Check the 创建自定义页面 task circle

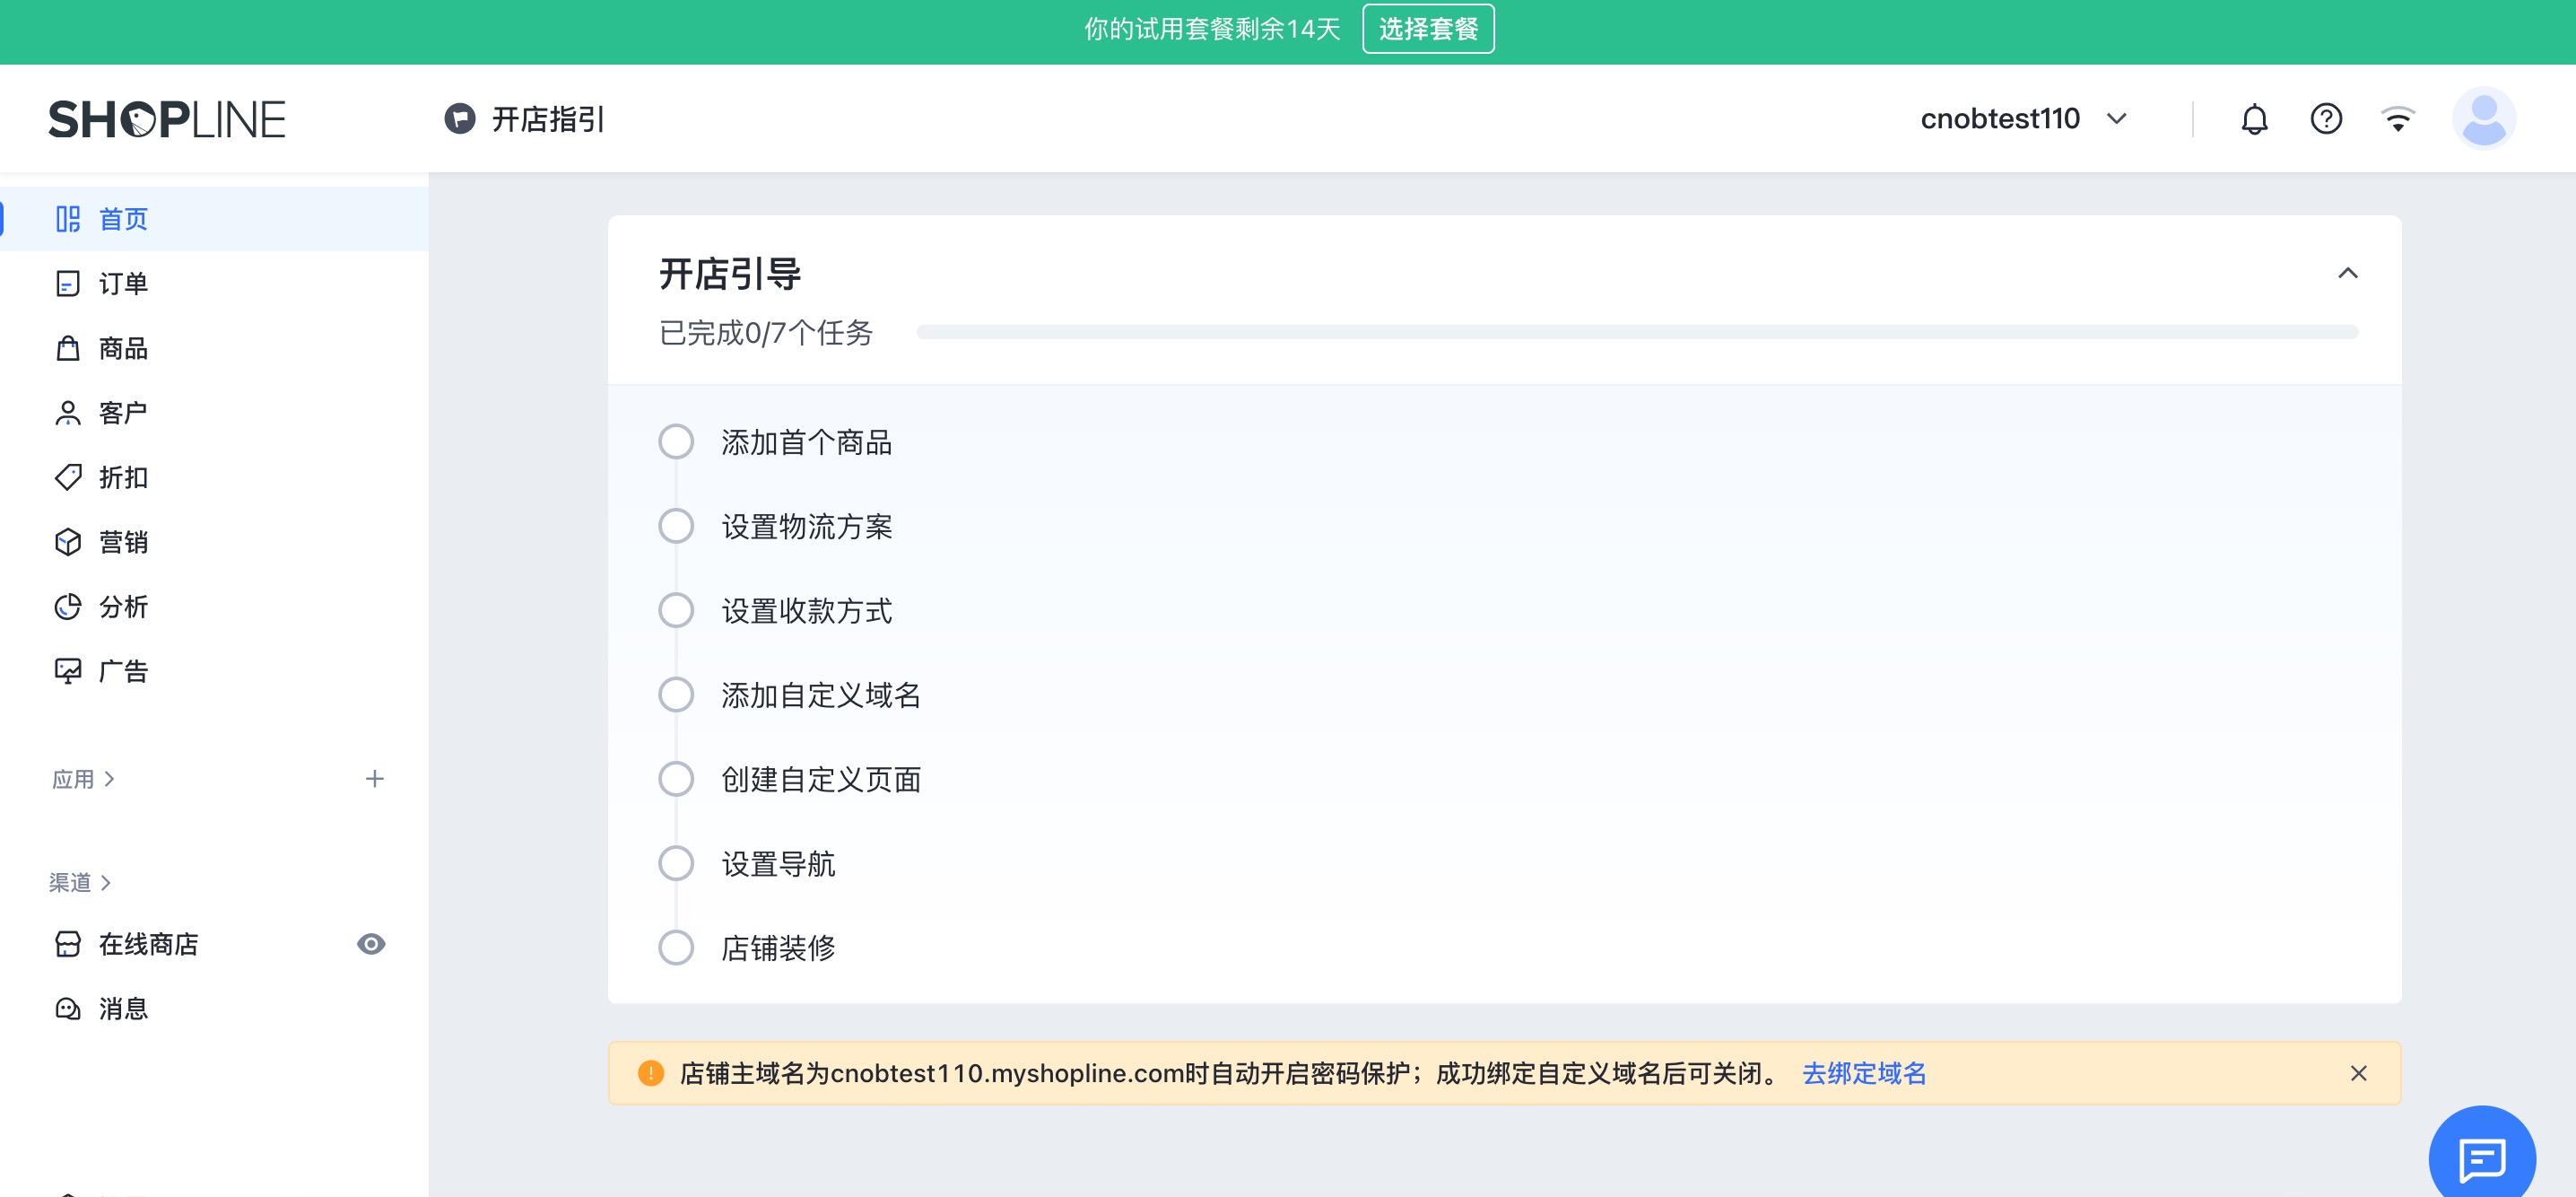tap(676, 779)
